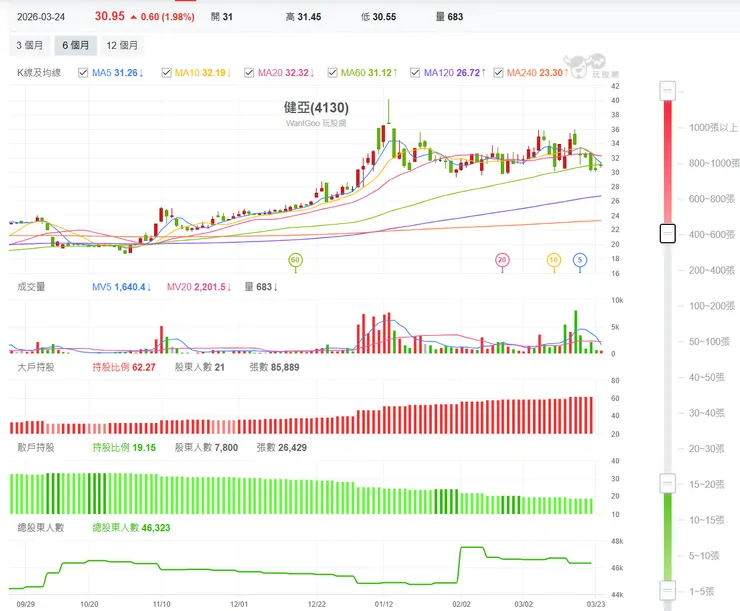Click the WantGoo 玩股網 subtitle text
The image size is (740, 611).
(316, 123)
